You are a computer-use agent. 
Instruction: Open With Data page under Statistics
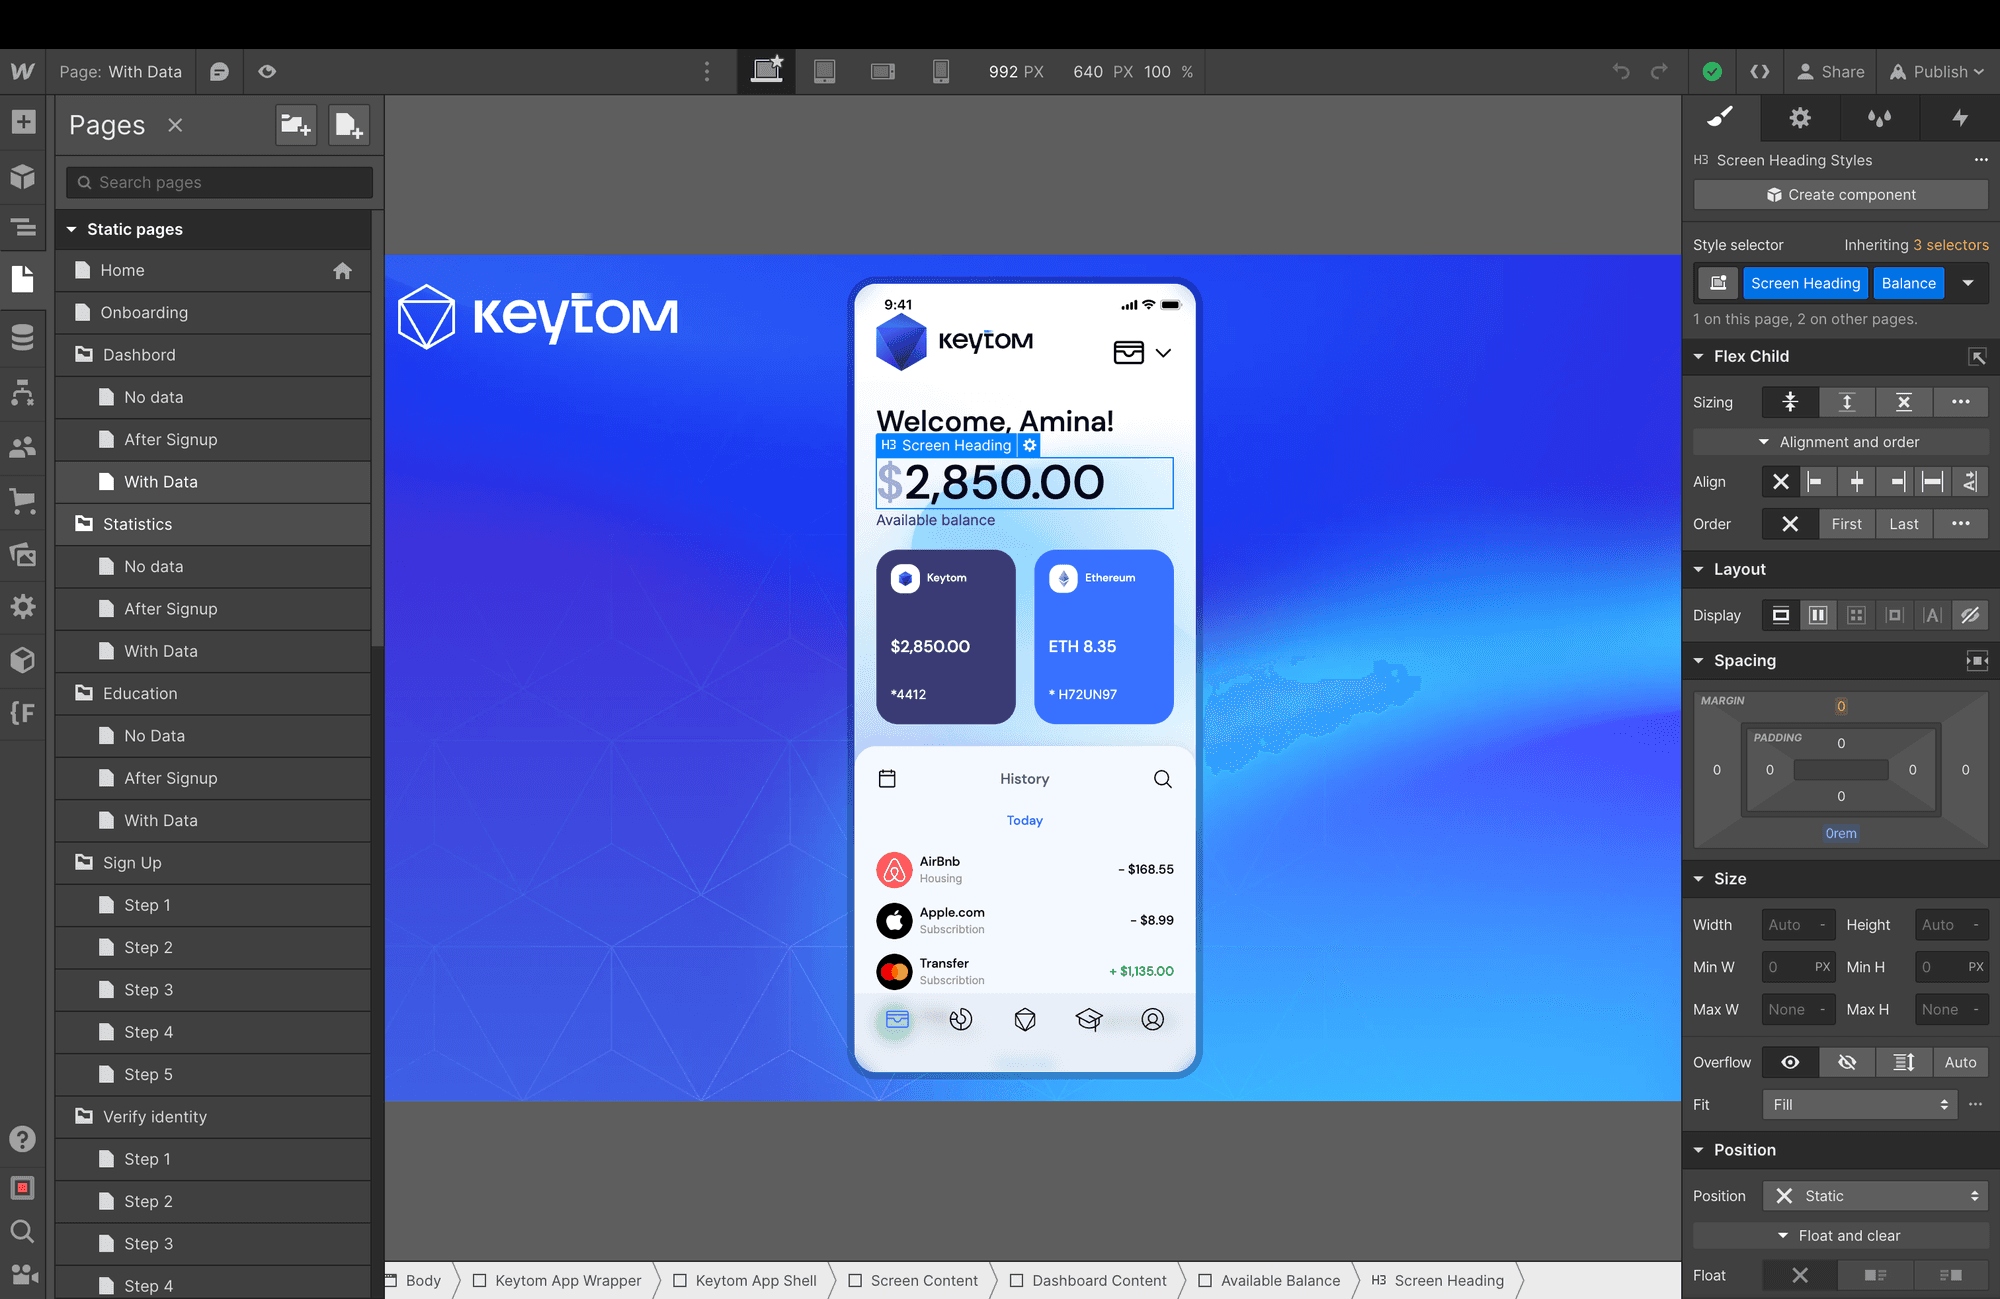coord(161,651)
